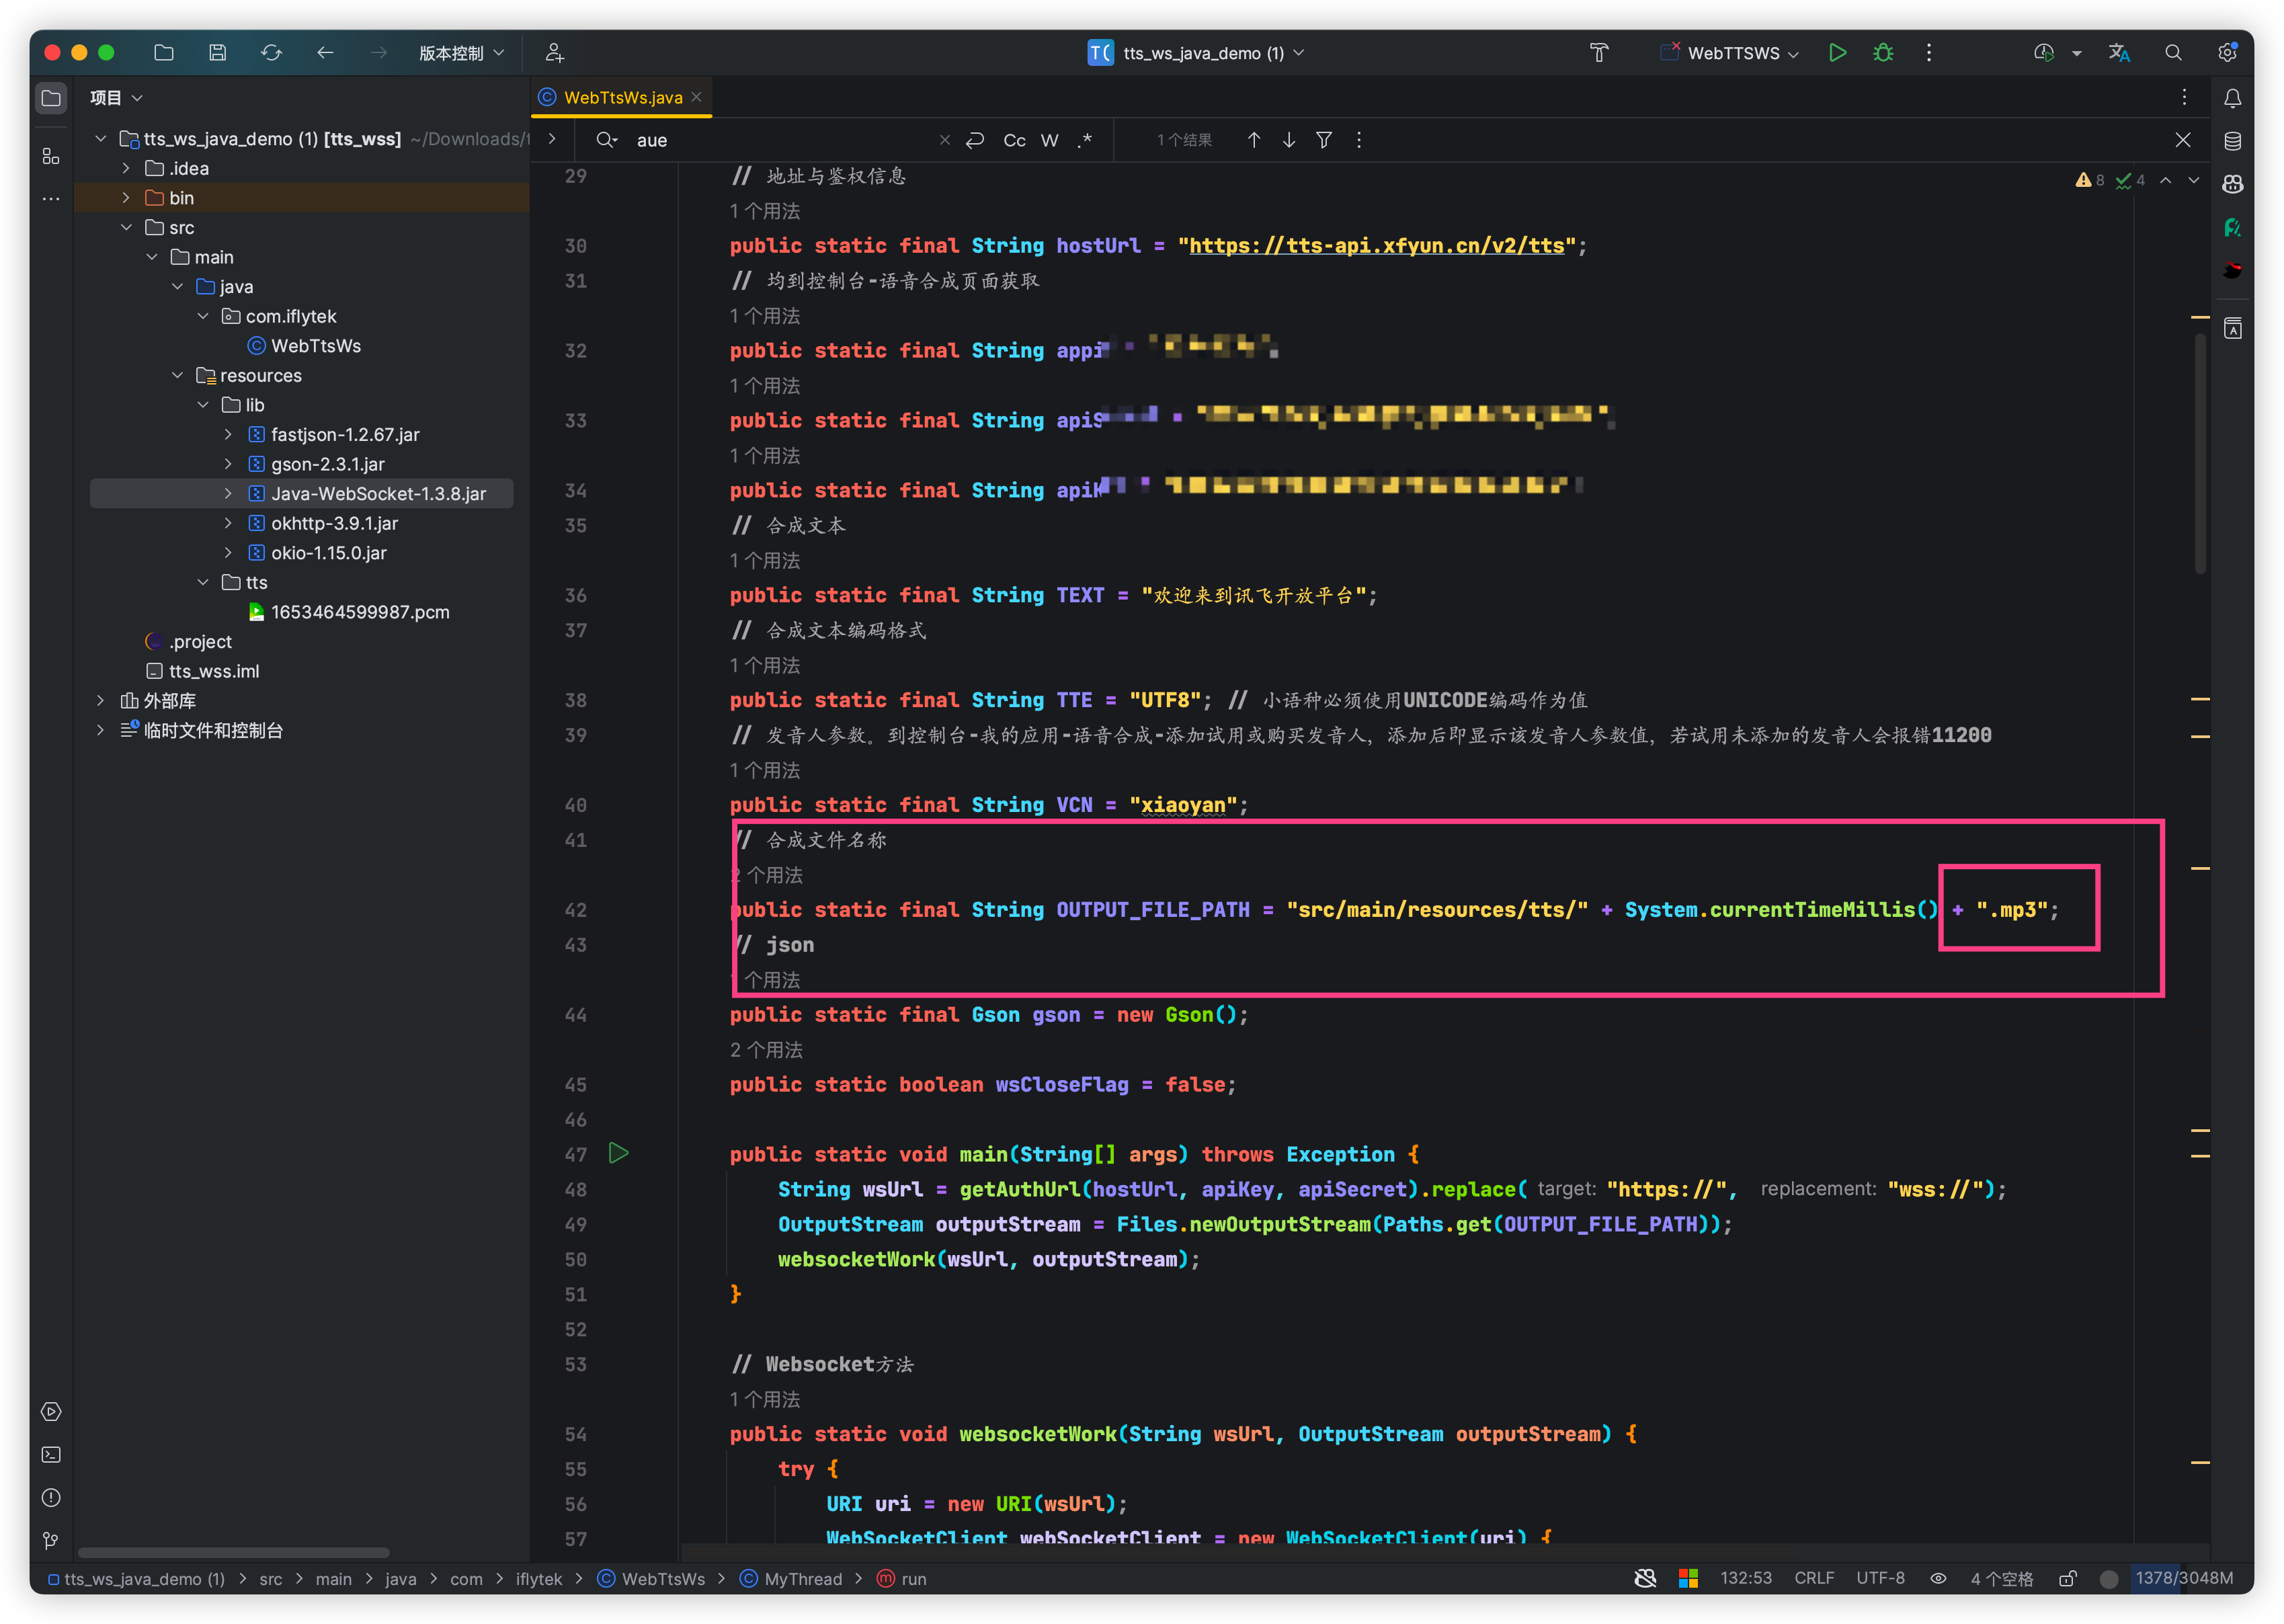Open the Database tool window icon

[2232, 141]
